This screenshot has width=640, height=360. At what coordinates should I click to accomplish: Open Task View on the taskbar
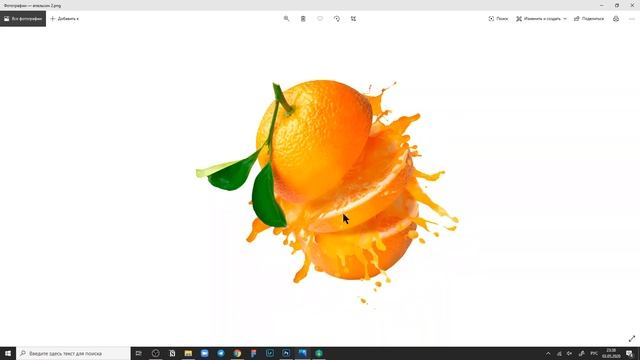point(139,353)
